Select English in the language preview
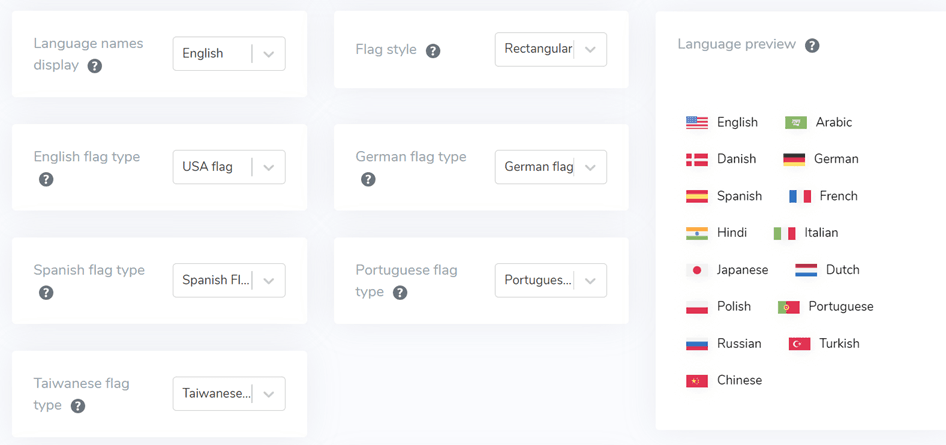Viewport: 946px width, 445px height. pyautogui.click(x=737, y=122)
